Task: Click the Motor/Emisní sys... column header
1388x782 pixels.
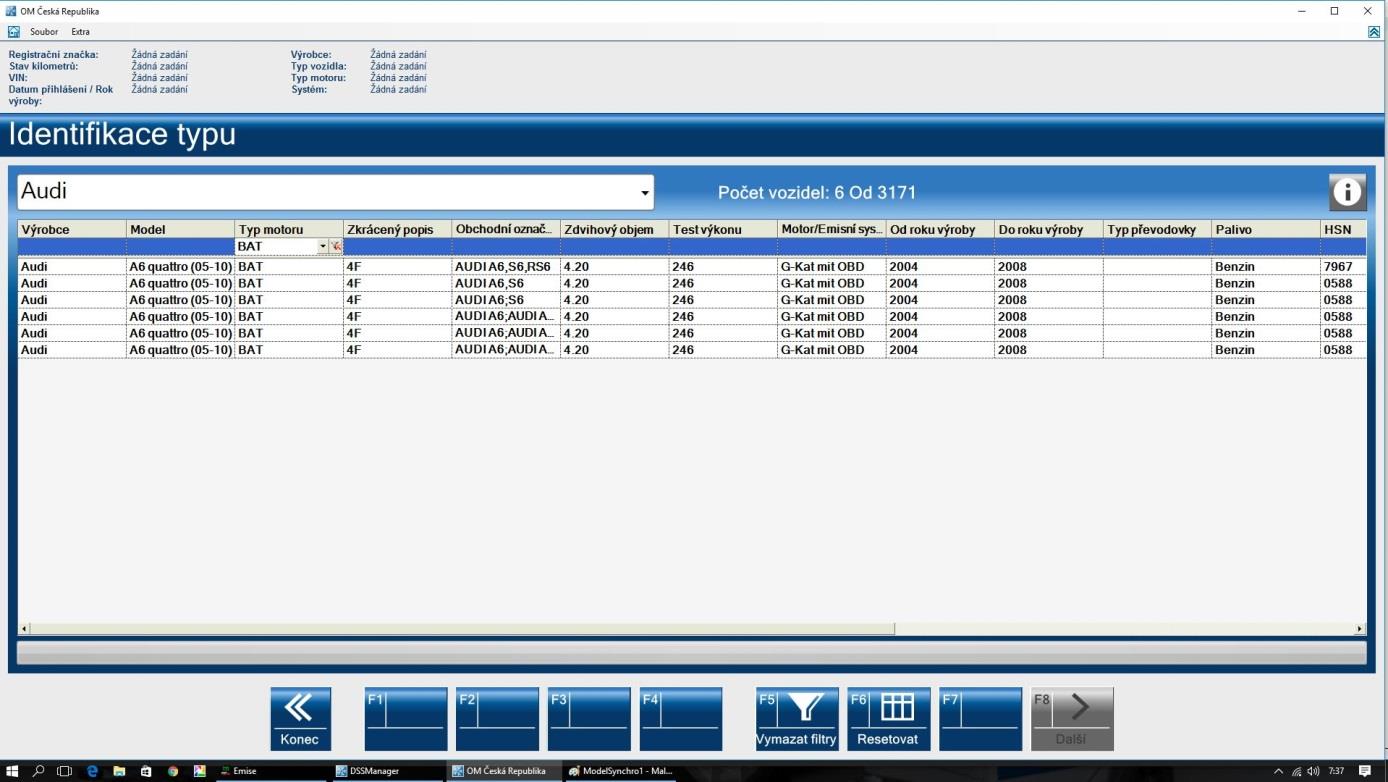Action: (x=831, y=229)
